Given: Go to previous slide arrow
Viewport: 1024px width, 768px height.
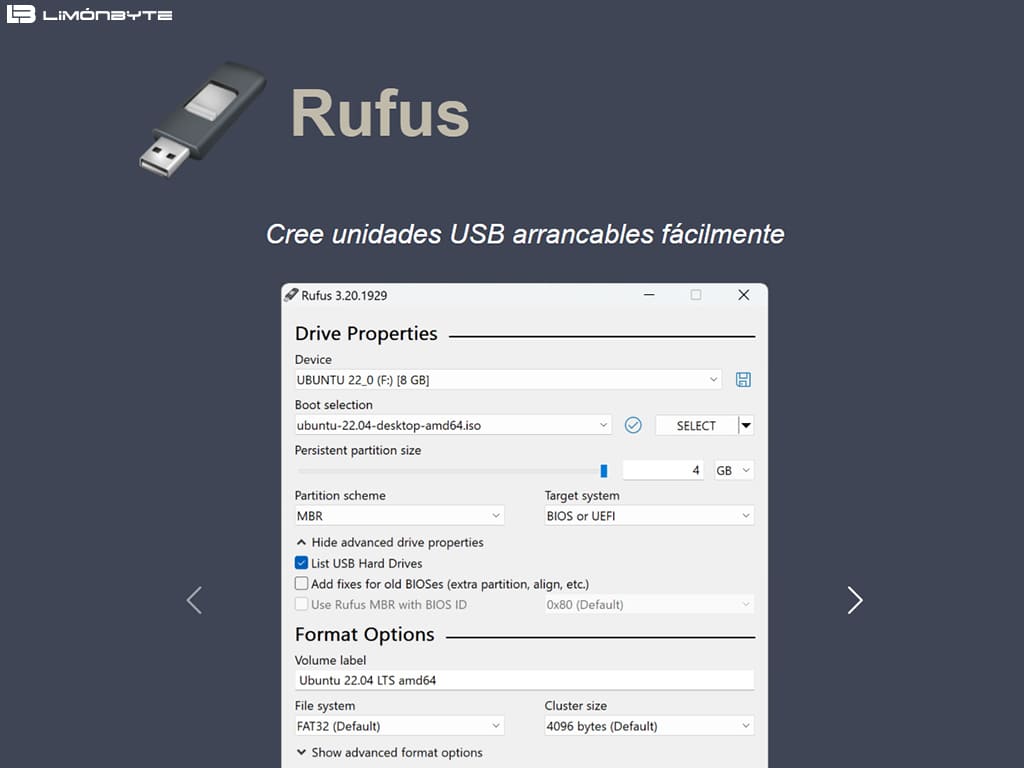Looking at the screenshot, I should point(194,600).
